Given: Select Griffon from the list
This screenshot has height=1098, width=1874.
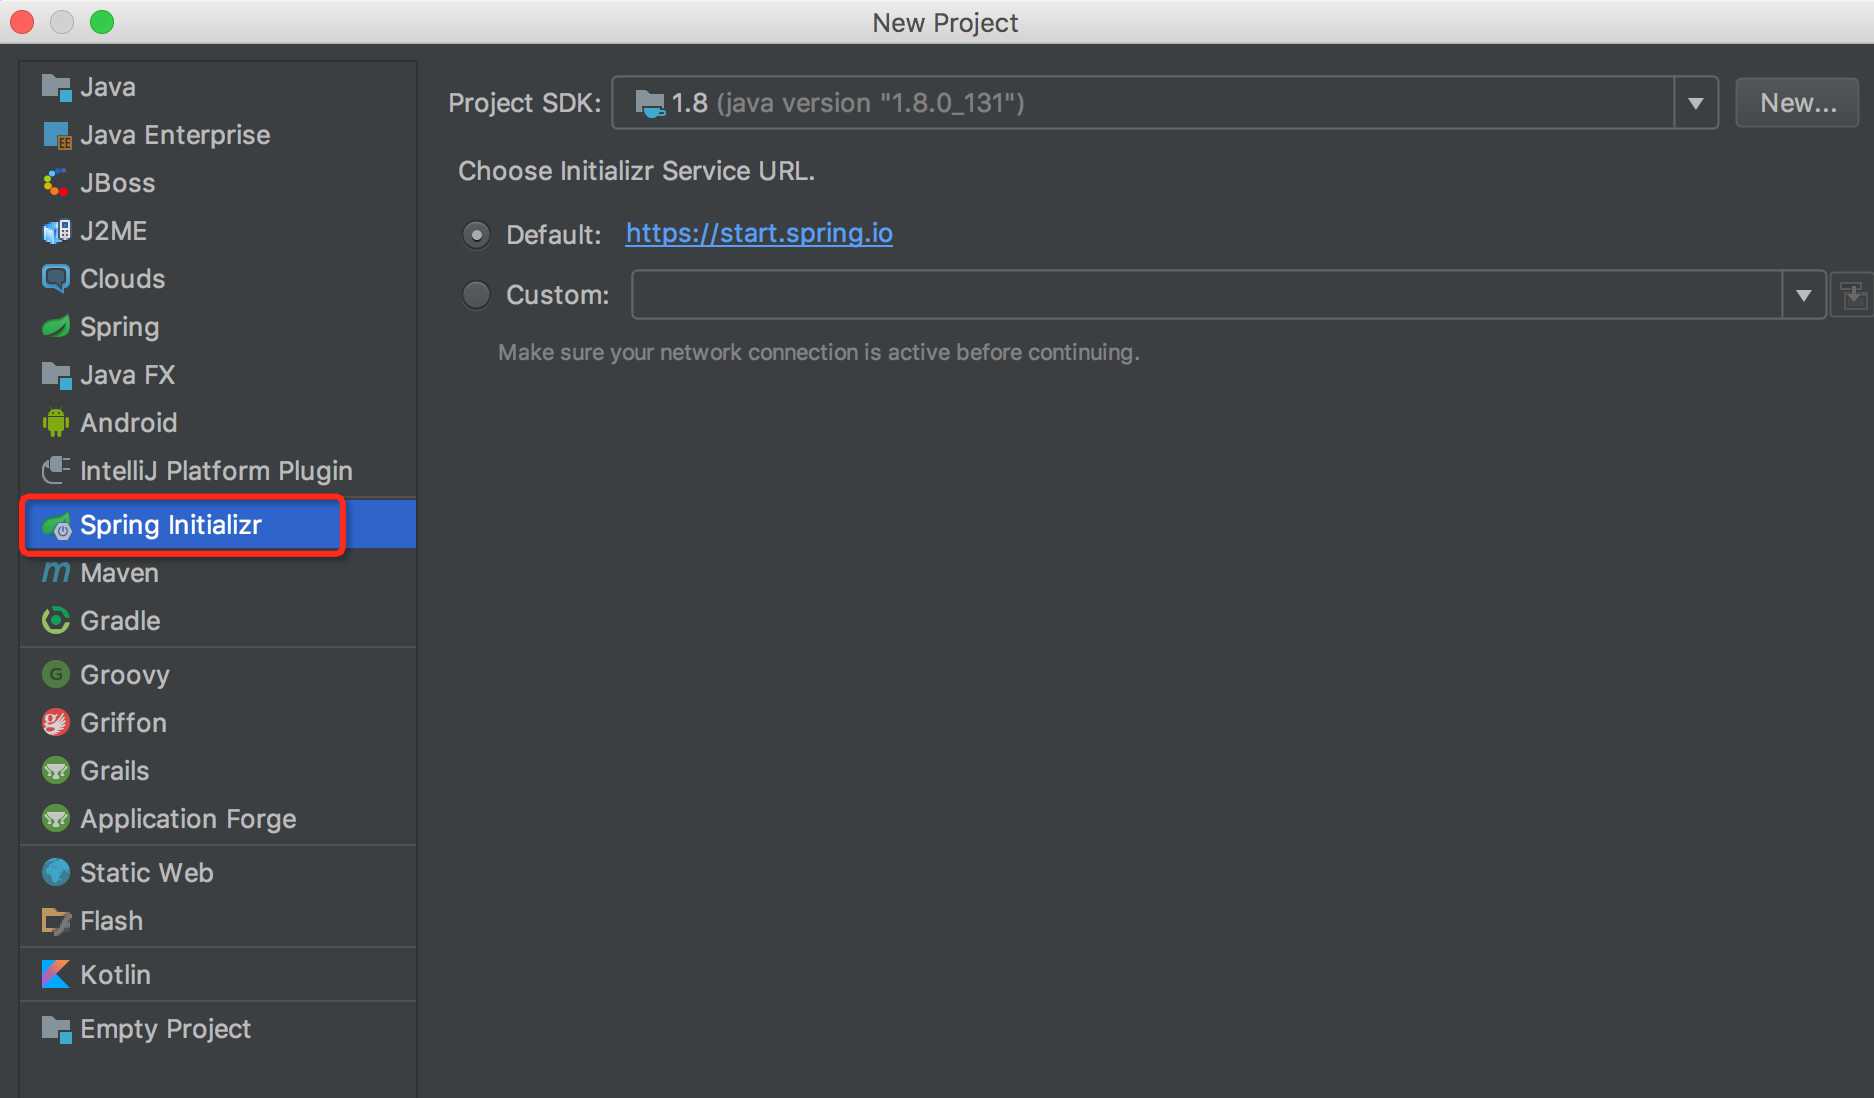Looking at the screenshot, I should pos(218,723).
